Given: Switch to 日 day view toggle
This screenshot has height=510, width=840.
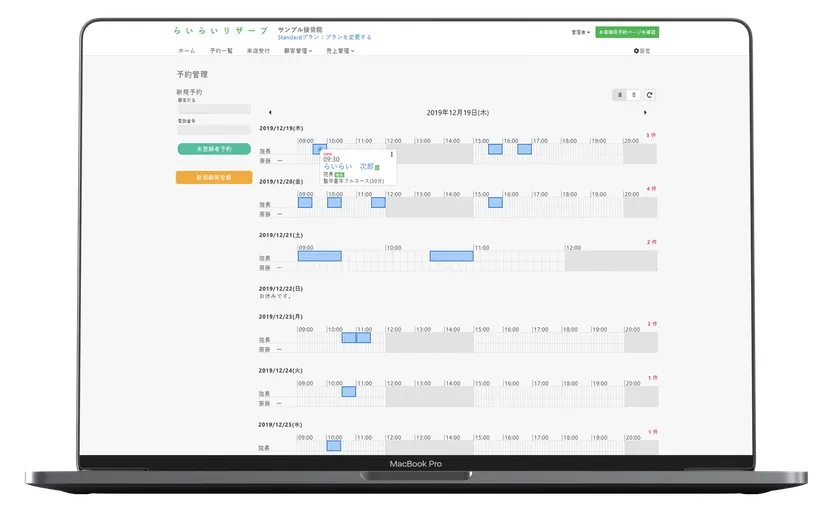Looking at the screenshot, I should click(634, 95).
